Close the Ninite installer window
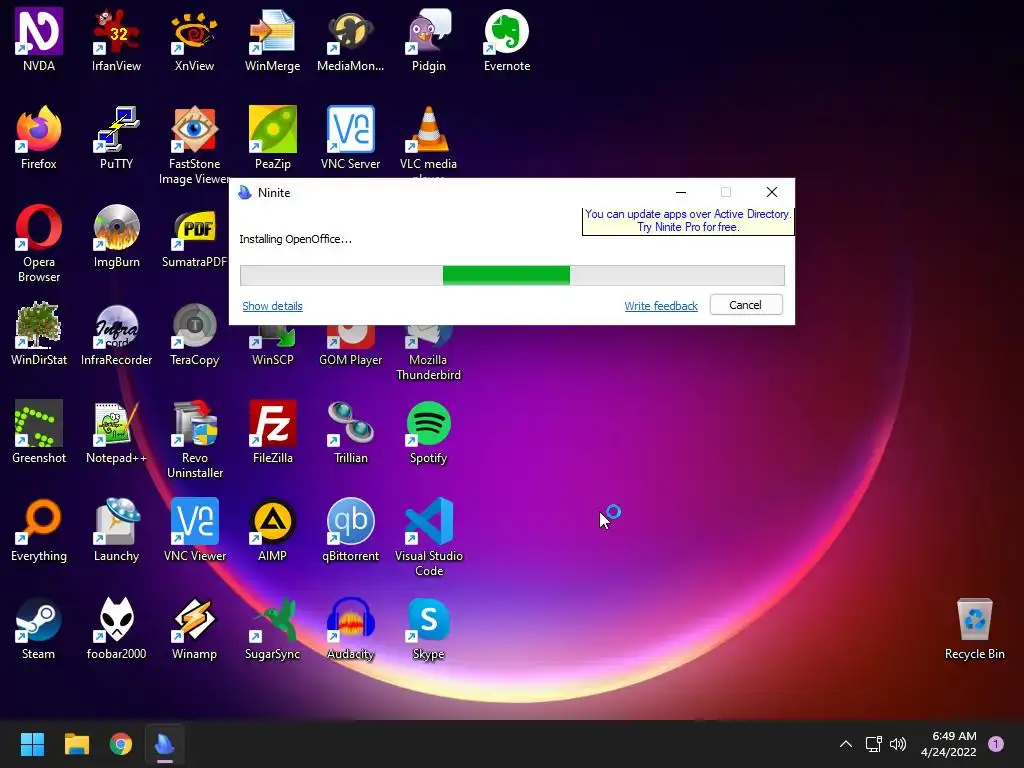Screen dimensions: 1024x768 tap(771, 192)
